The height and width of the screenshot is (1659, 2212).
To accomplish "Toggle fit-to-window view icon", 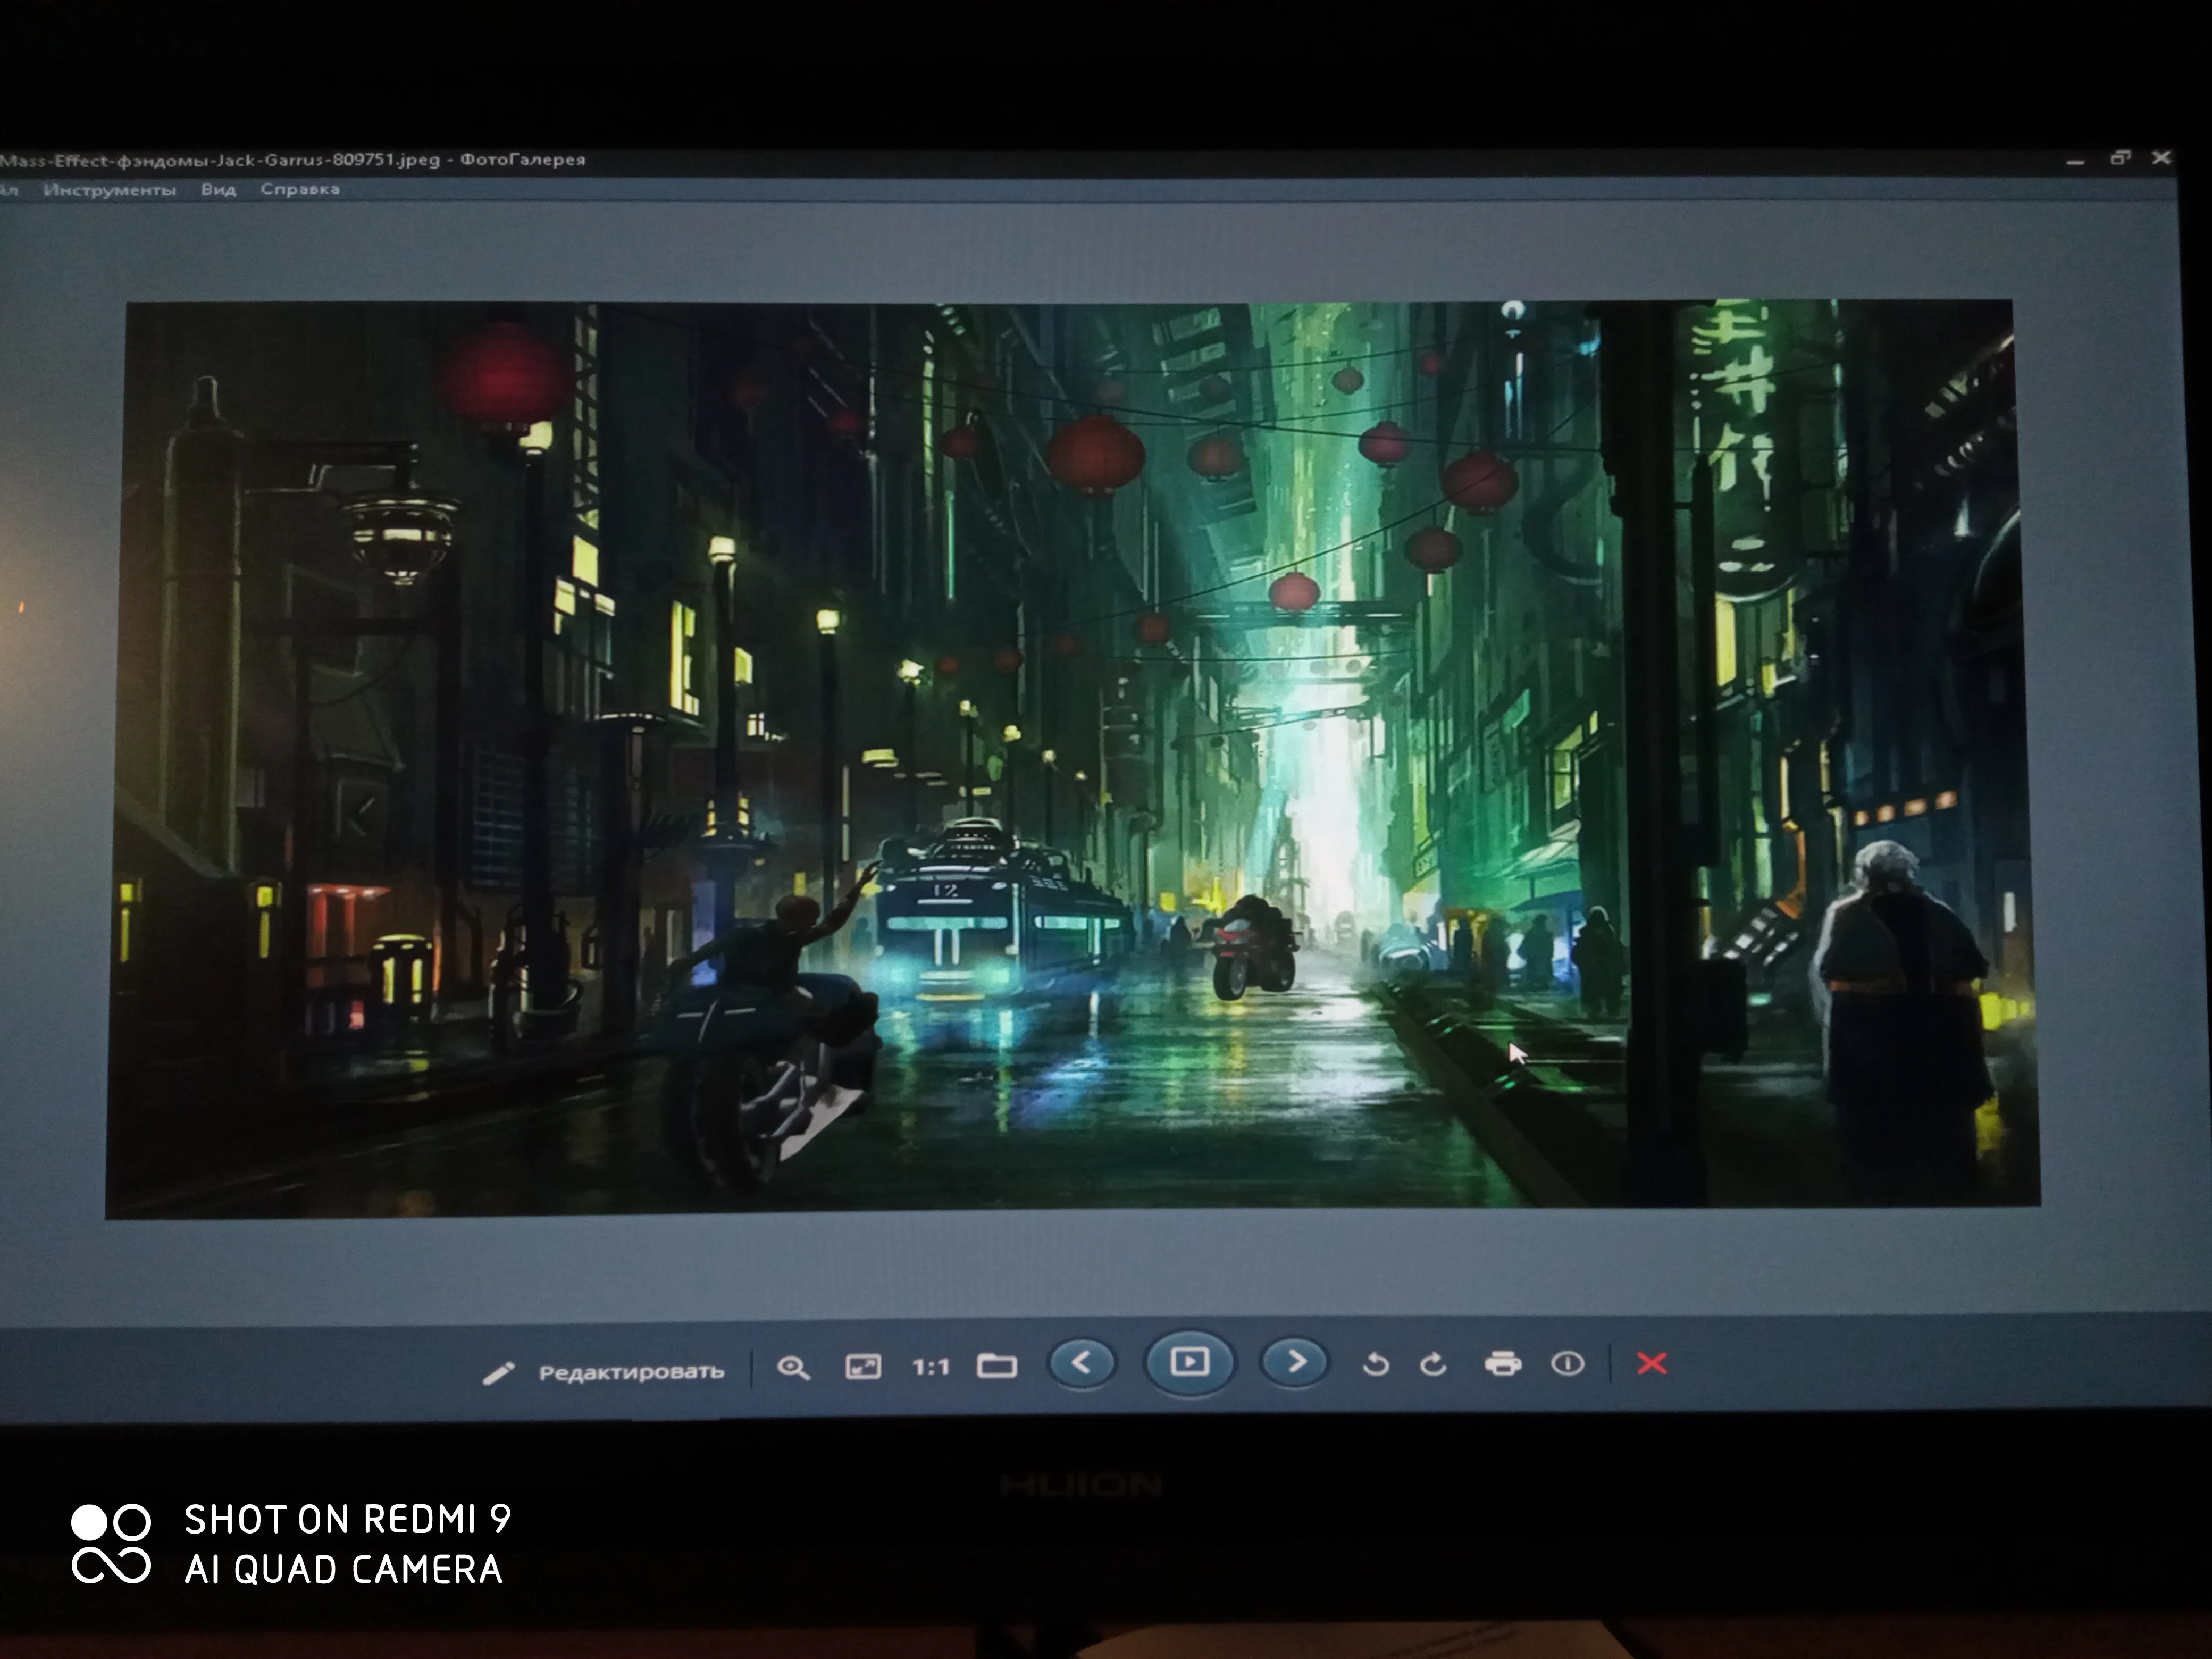I will tap(863, 1366).
